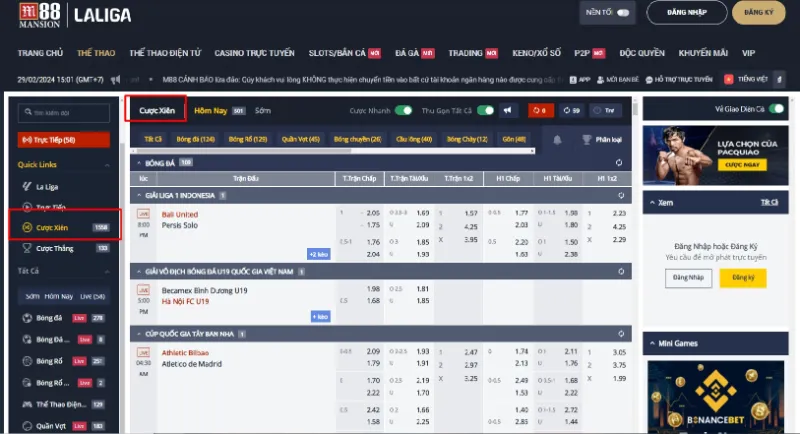Click the + kèo button for Hà Nội FC U19
Image resolution: width=800 pixels, height=434 pixels.
point(320,317)
